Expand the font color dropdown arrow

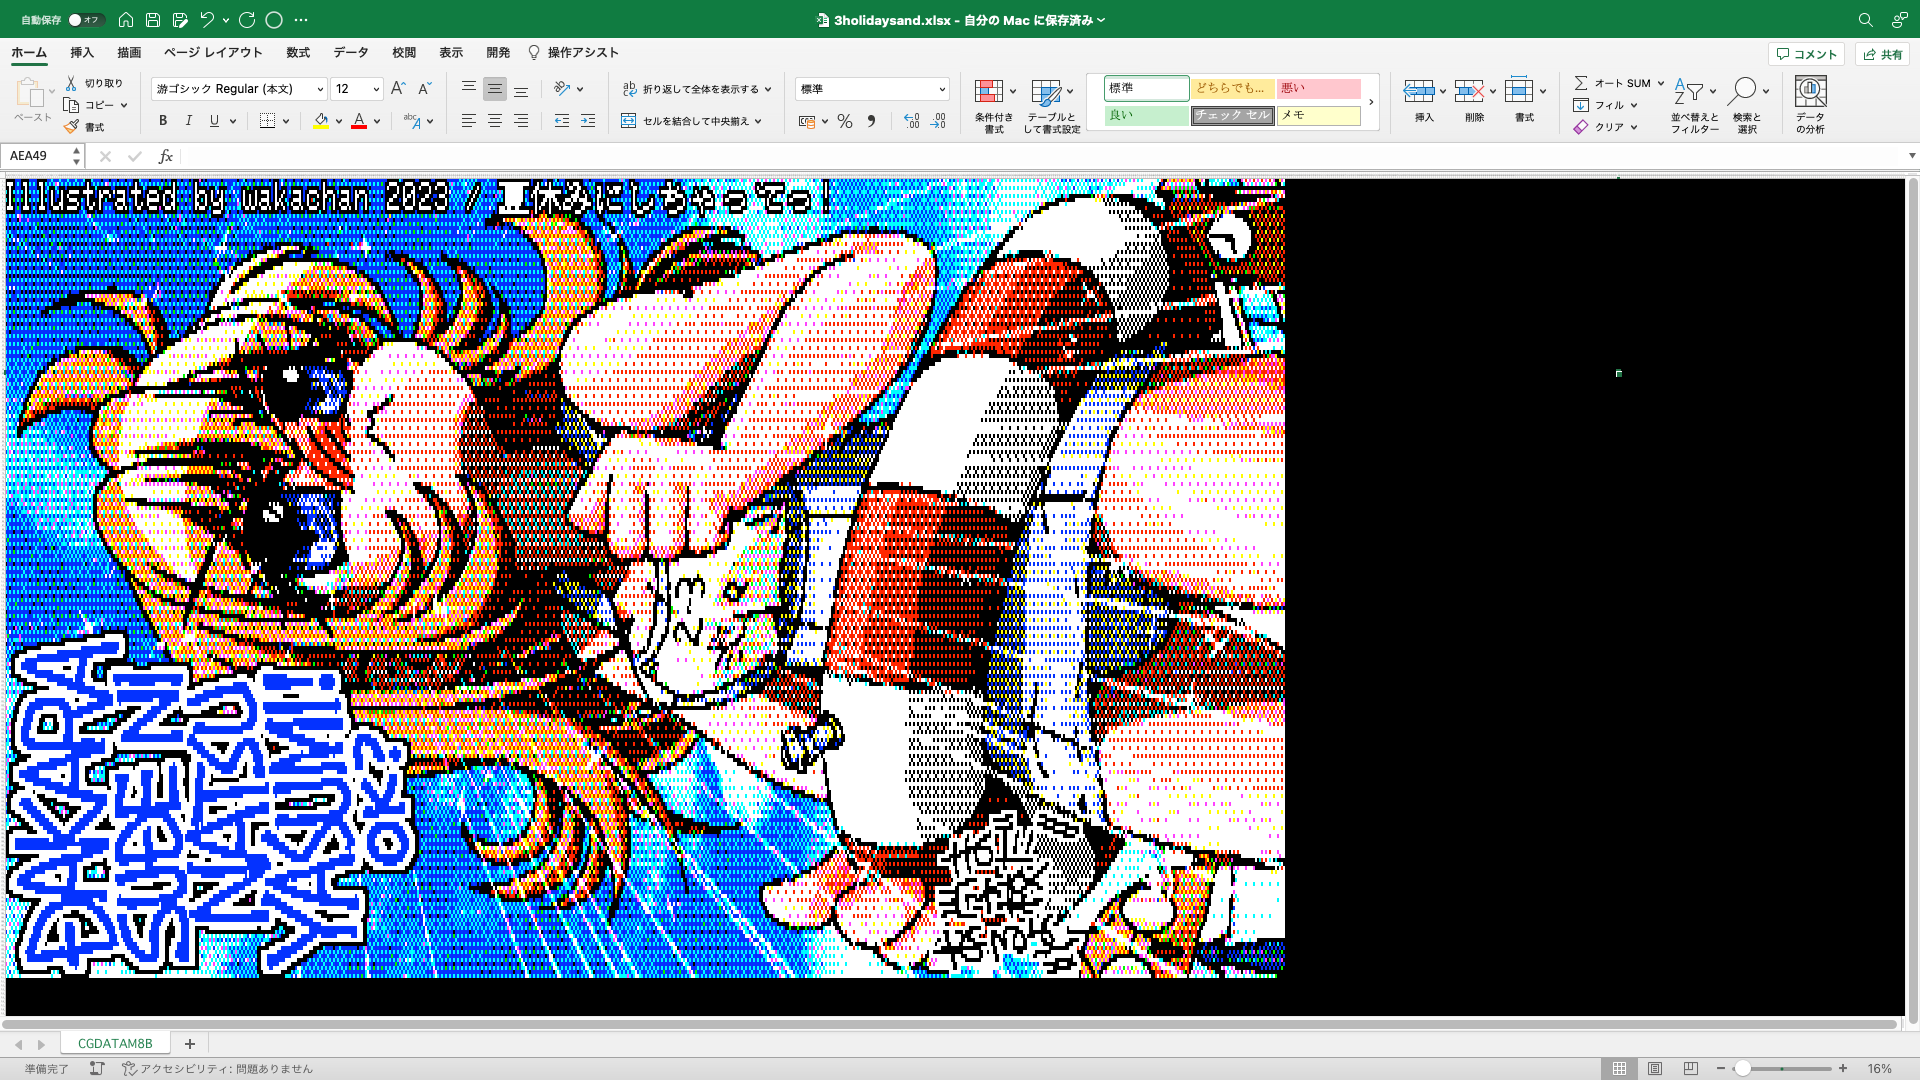pos(377,121)
